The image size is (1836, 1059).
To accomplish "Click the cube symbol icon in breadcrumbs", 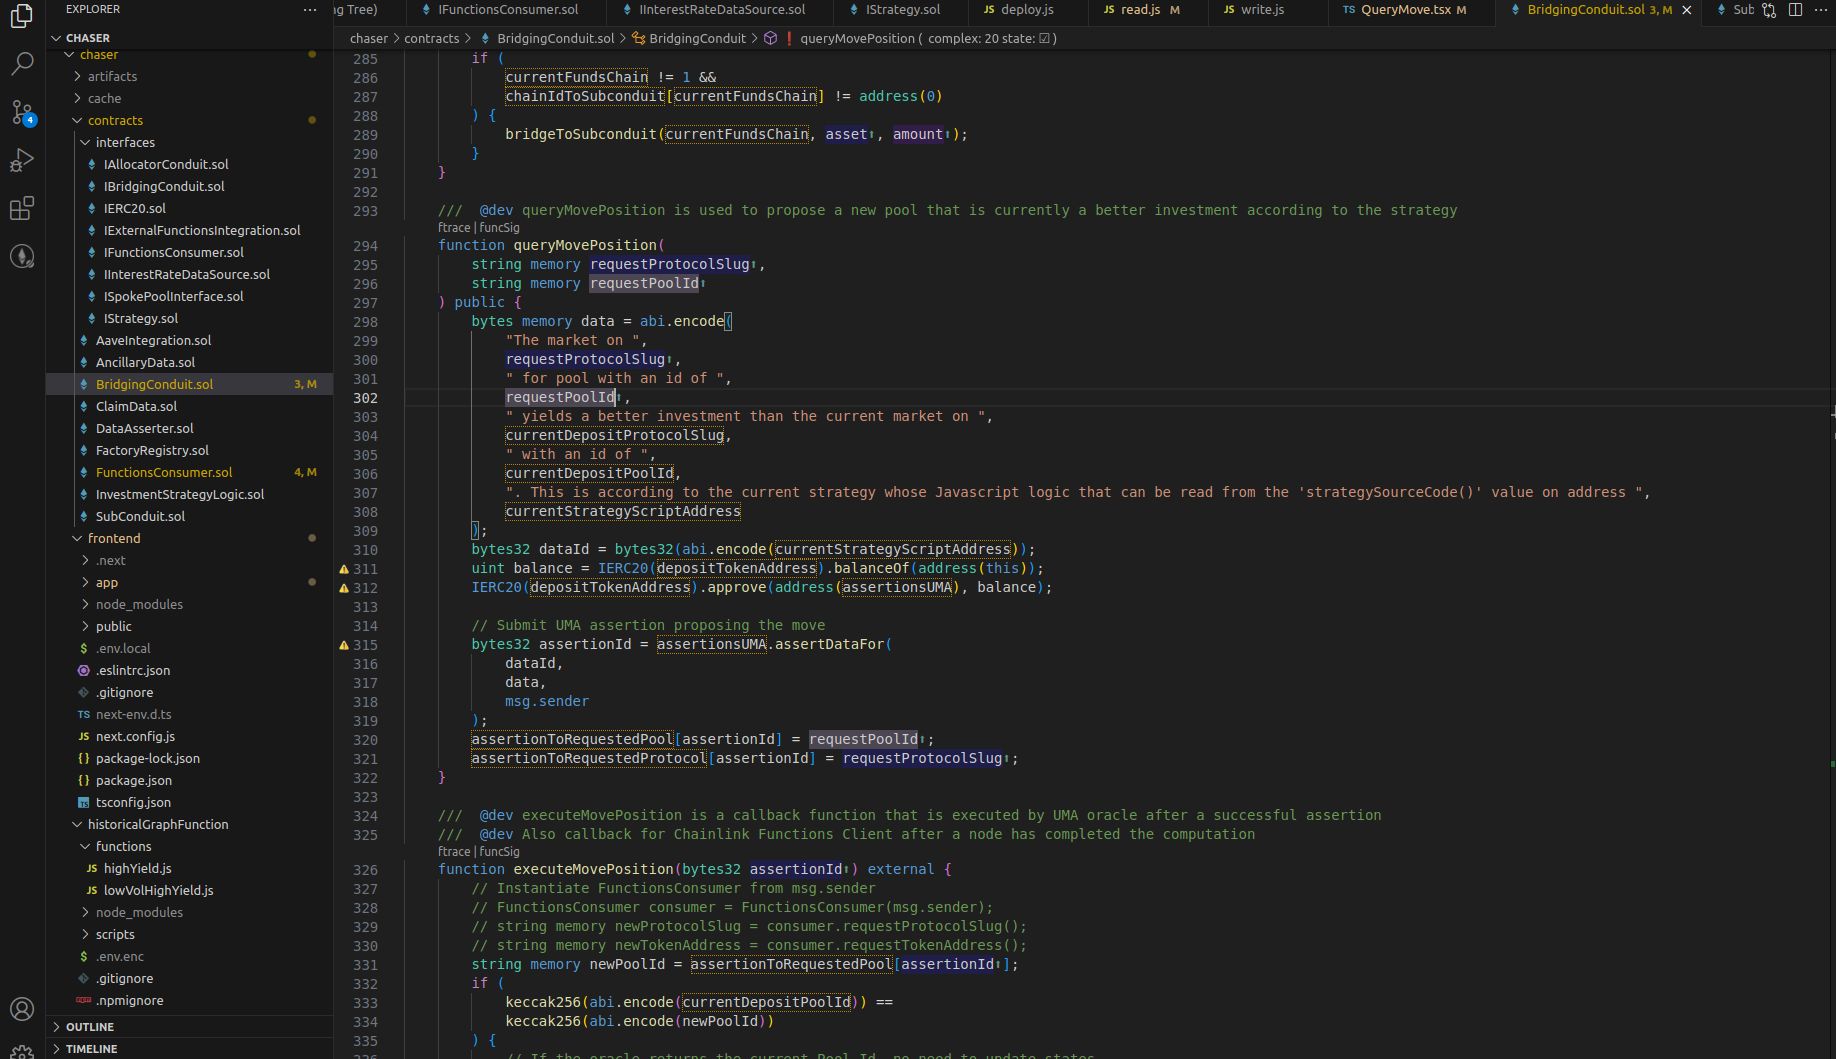I will [x=771, y=39].
